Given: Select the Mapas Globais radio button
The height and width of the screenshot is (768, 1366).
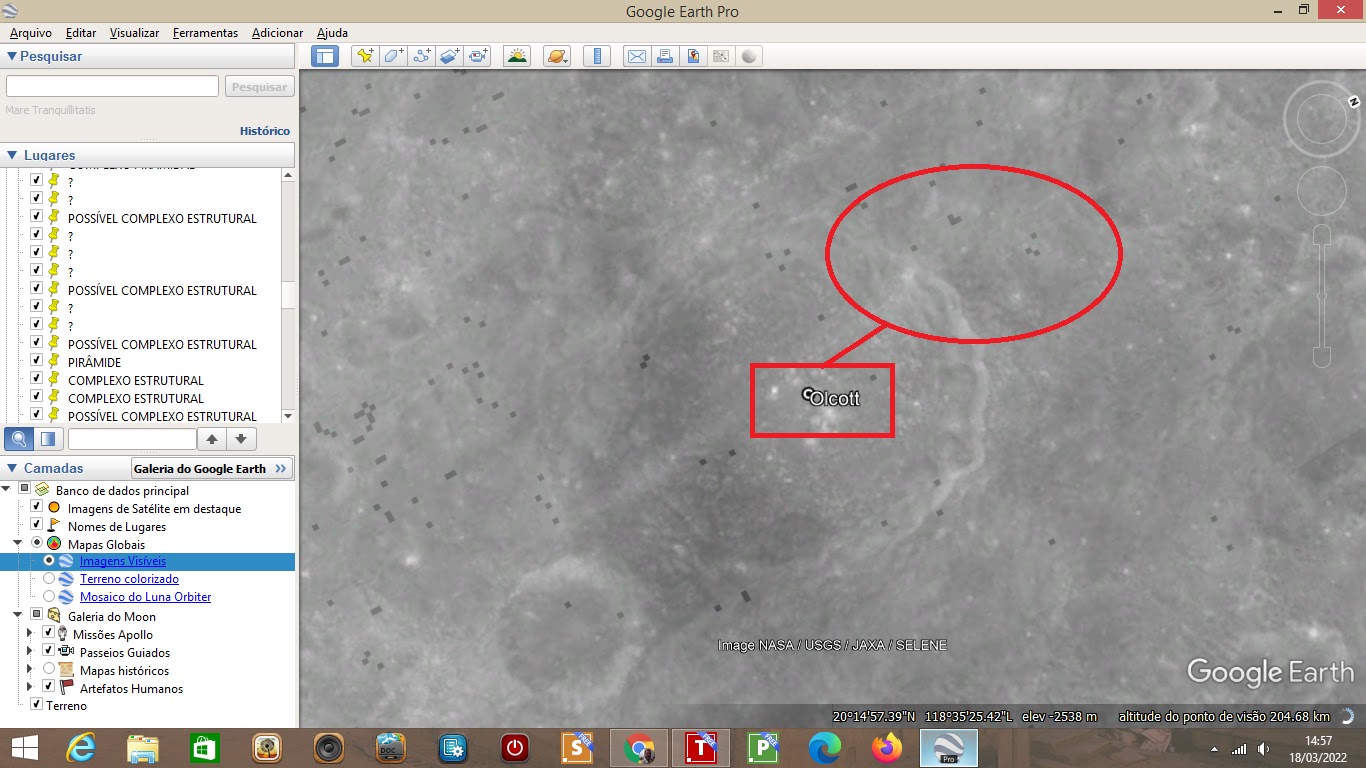Looking at the screenshot, I should (37, 544).
